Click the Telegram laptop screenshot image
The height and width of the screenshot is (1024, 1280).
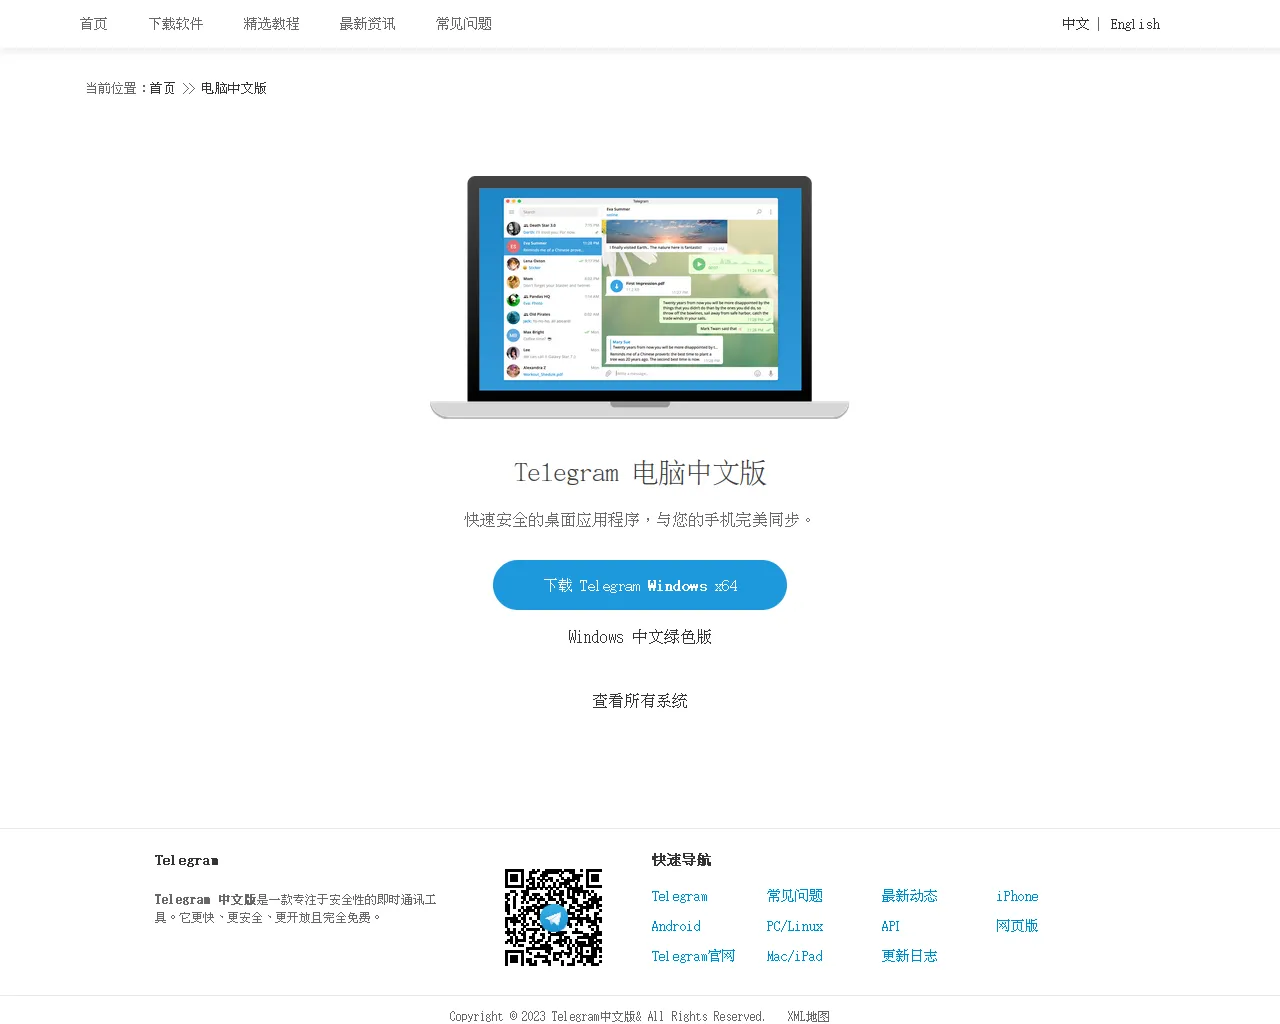tap(640, 297)
